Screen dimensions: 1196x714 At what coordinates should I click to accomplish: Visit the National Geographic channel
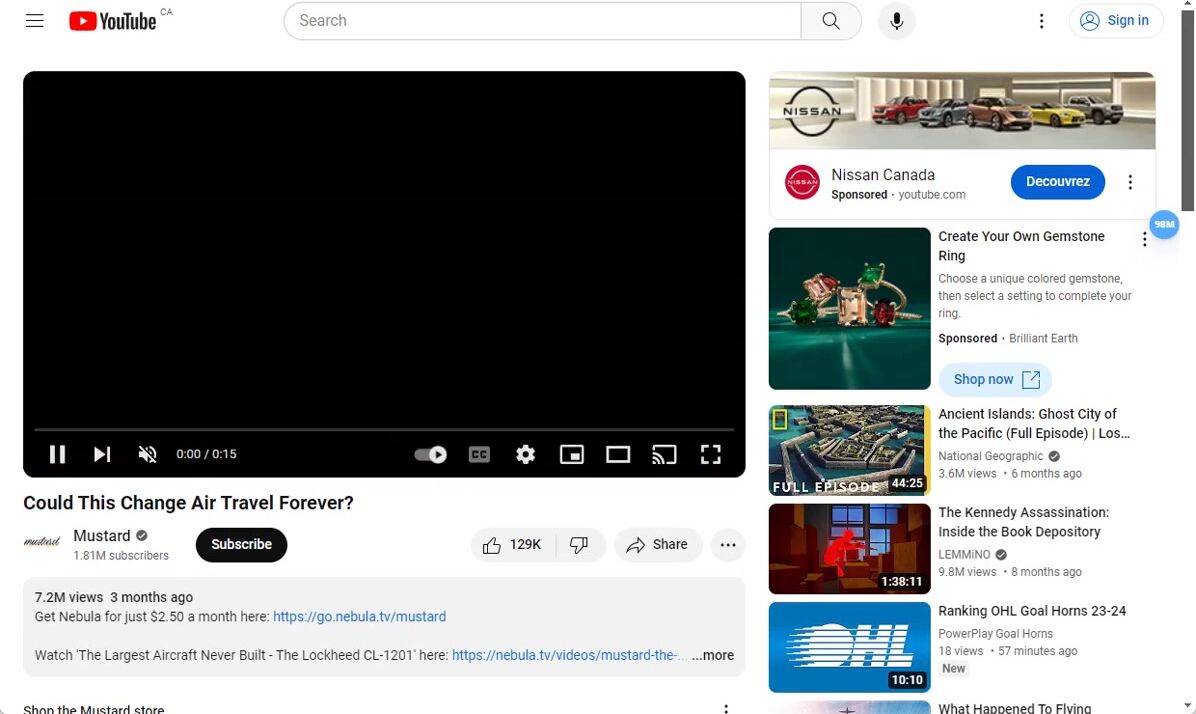(x=990, y=456)
